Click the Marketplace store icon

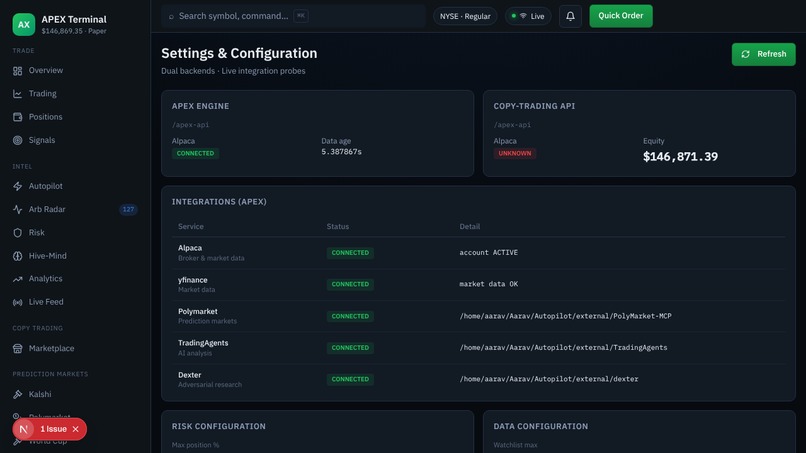pos(17,349)
